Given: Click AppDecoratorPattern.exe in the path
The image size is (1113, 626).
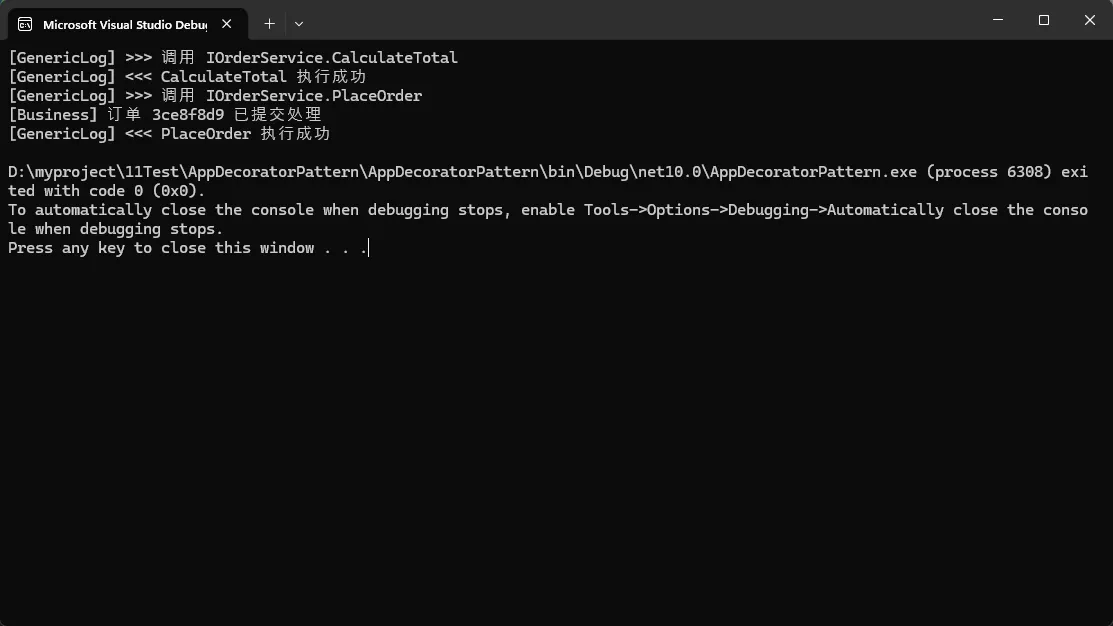Looking at the screenshot, I should (813, 172).
